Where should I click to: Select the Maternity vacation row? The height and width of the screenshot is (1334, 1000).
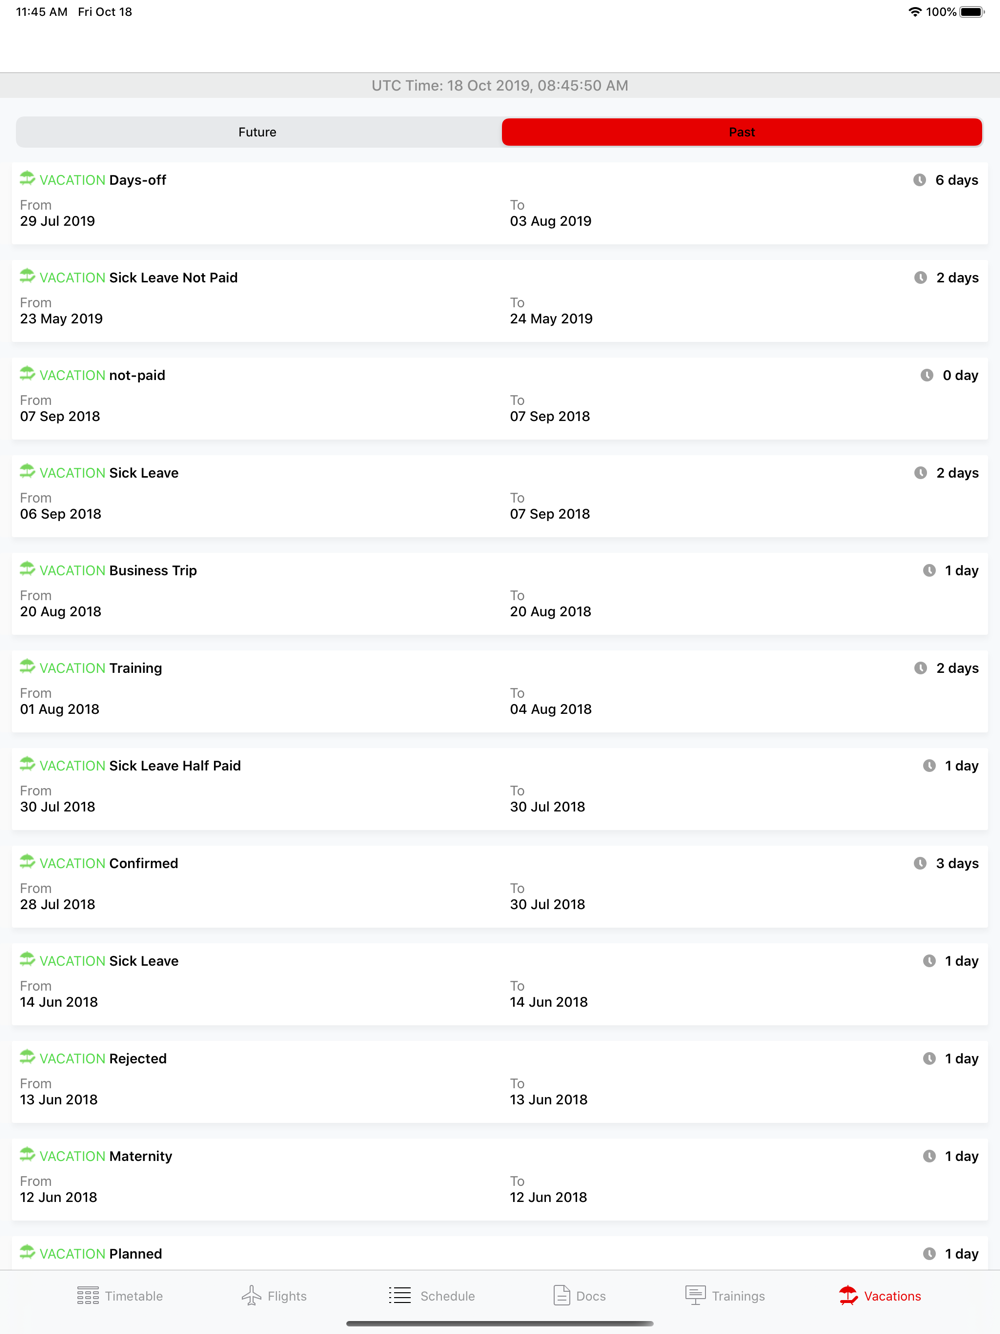pos(500,1179)
